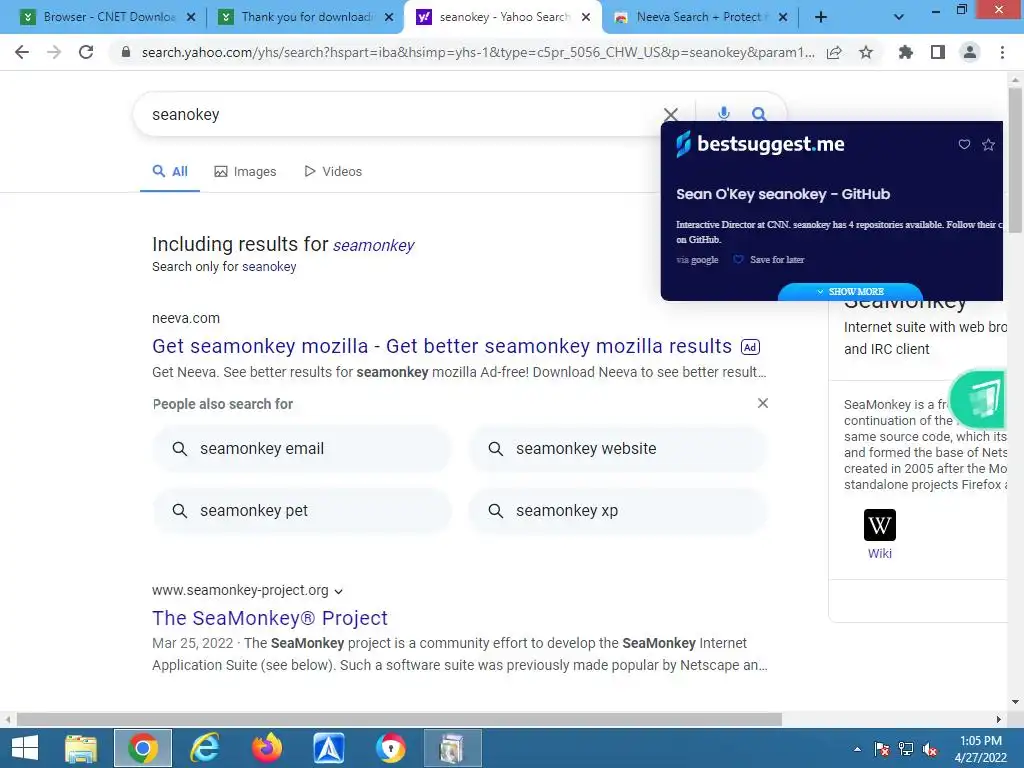The width and height of the screenshot is (1024, 768).
Task: Search for seamonkey xp
Action: click(618, 511)
